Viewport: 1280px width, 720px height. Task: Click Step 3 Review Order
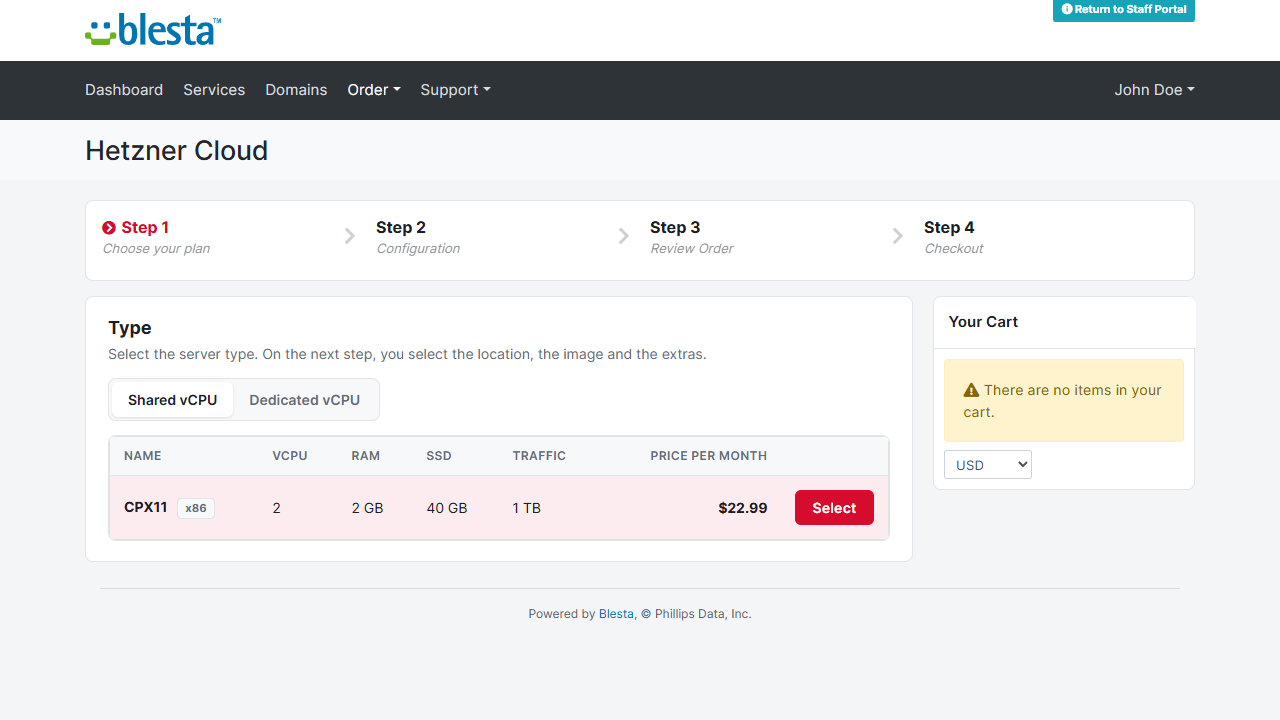point(692,237)
